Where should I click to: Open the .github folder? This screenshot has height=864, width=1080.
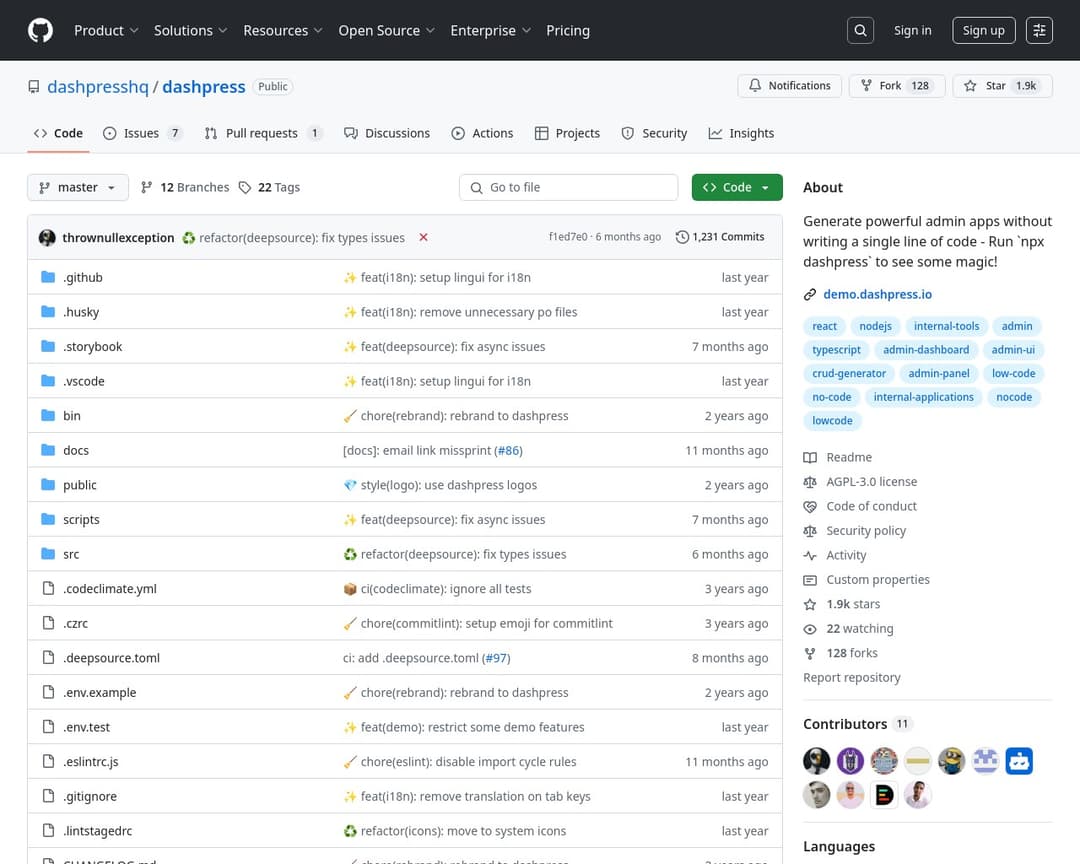83,278
